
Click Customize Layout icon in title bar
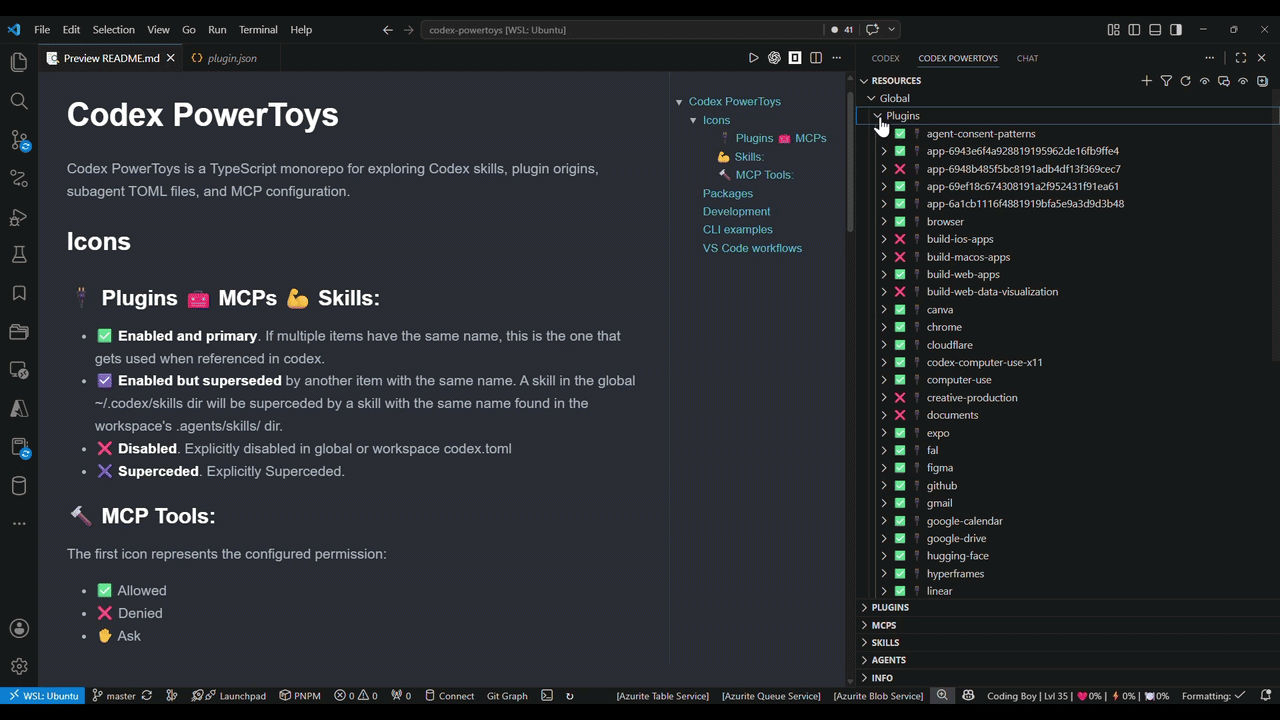1113,30
